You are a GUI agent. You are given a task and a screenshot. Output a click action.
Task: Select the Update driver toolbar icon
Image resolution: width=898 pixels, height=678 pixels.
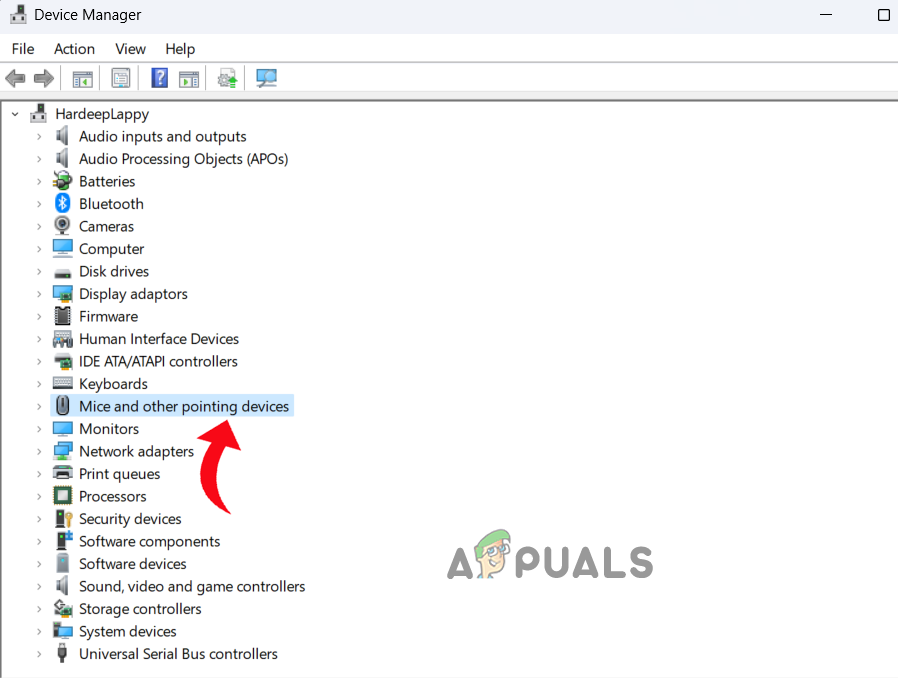tap(226, 78)
